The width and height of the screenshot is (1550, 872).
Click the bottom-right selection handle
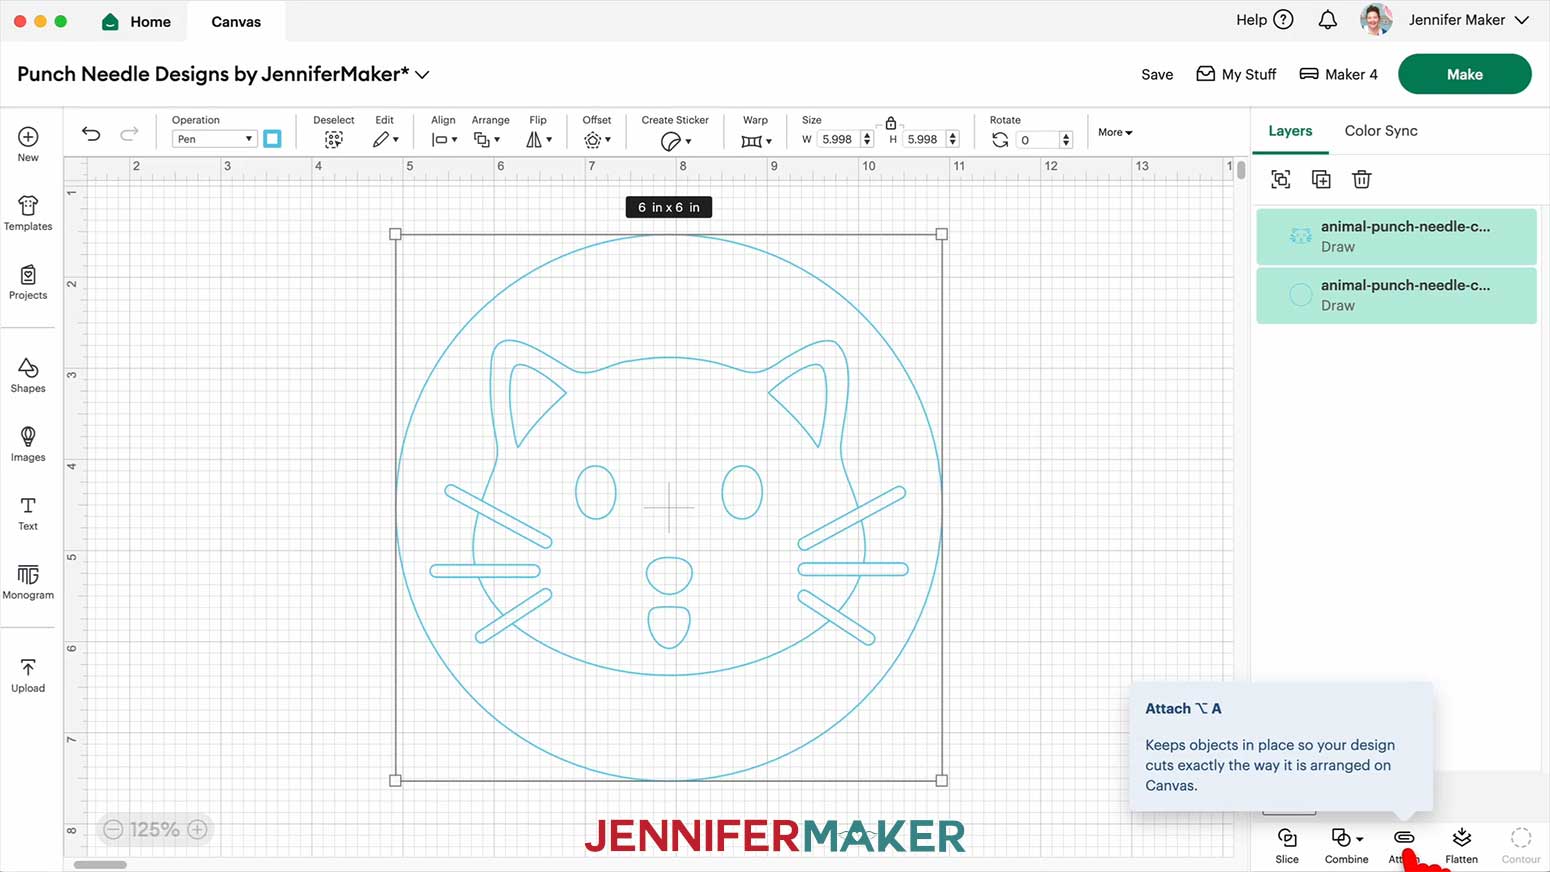coord(941,780)
